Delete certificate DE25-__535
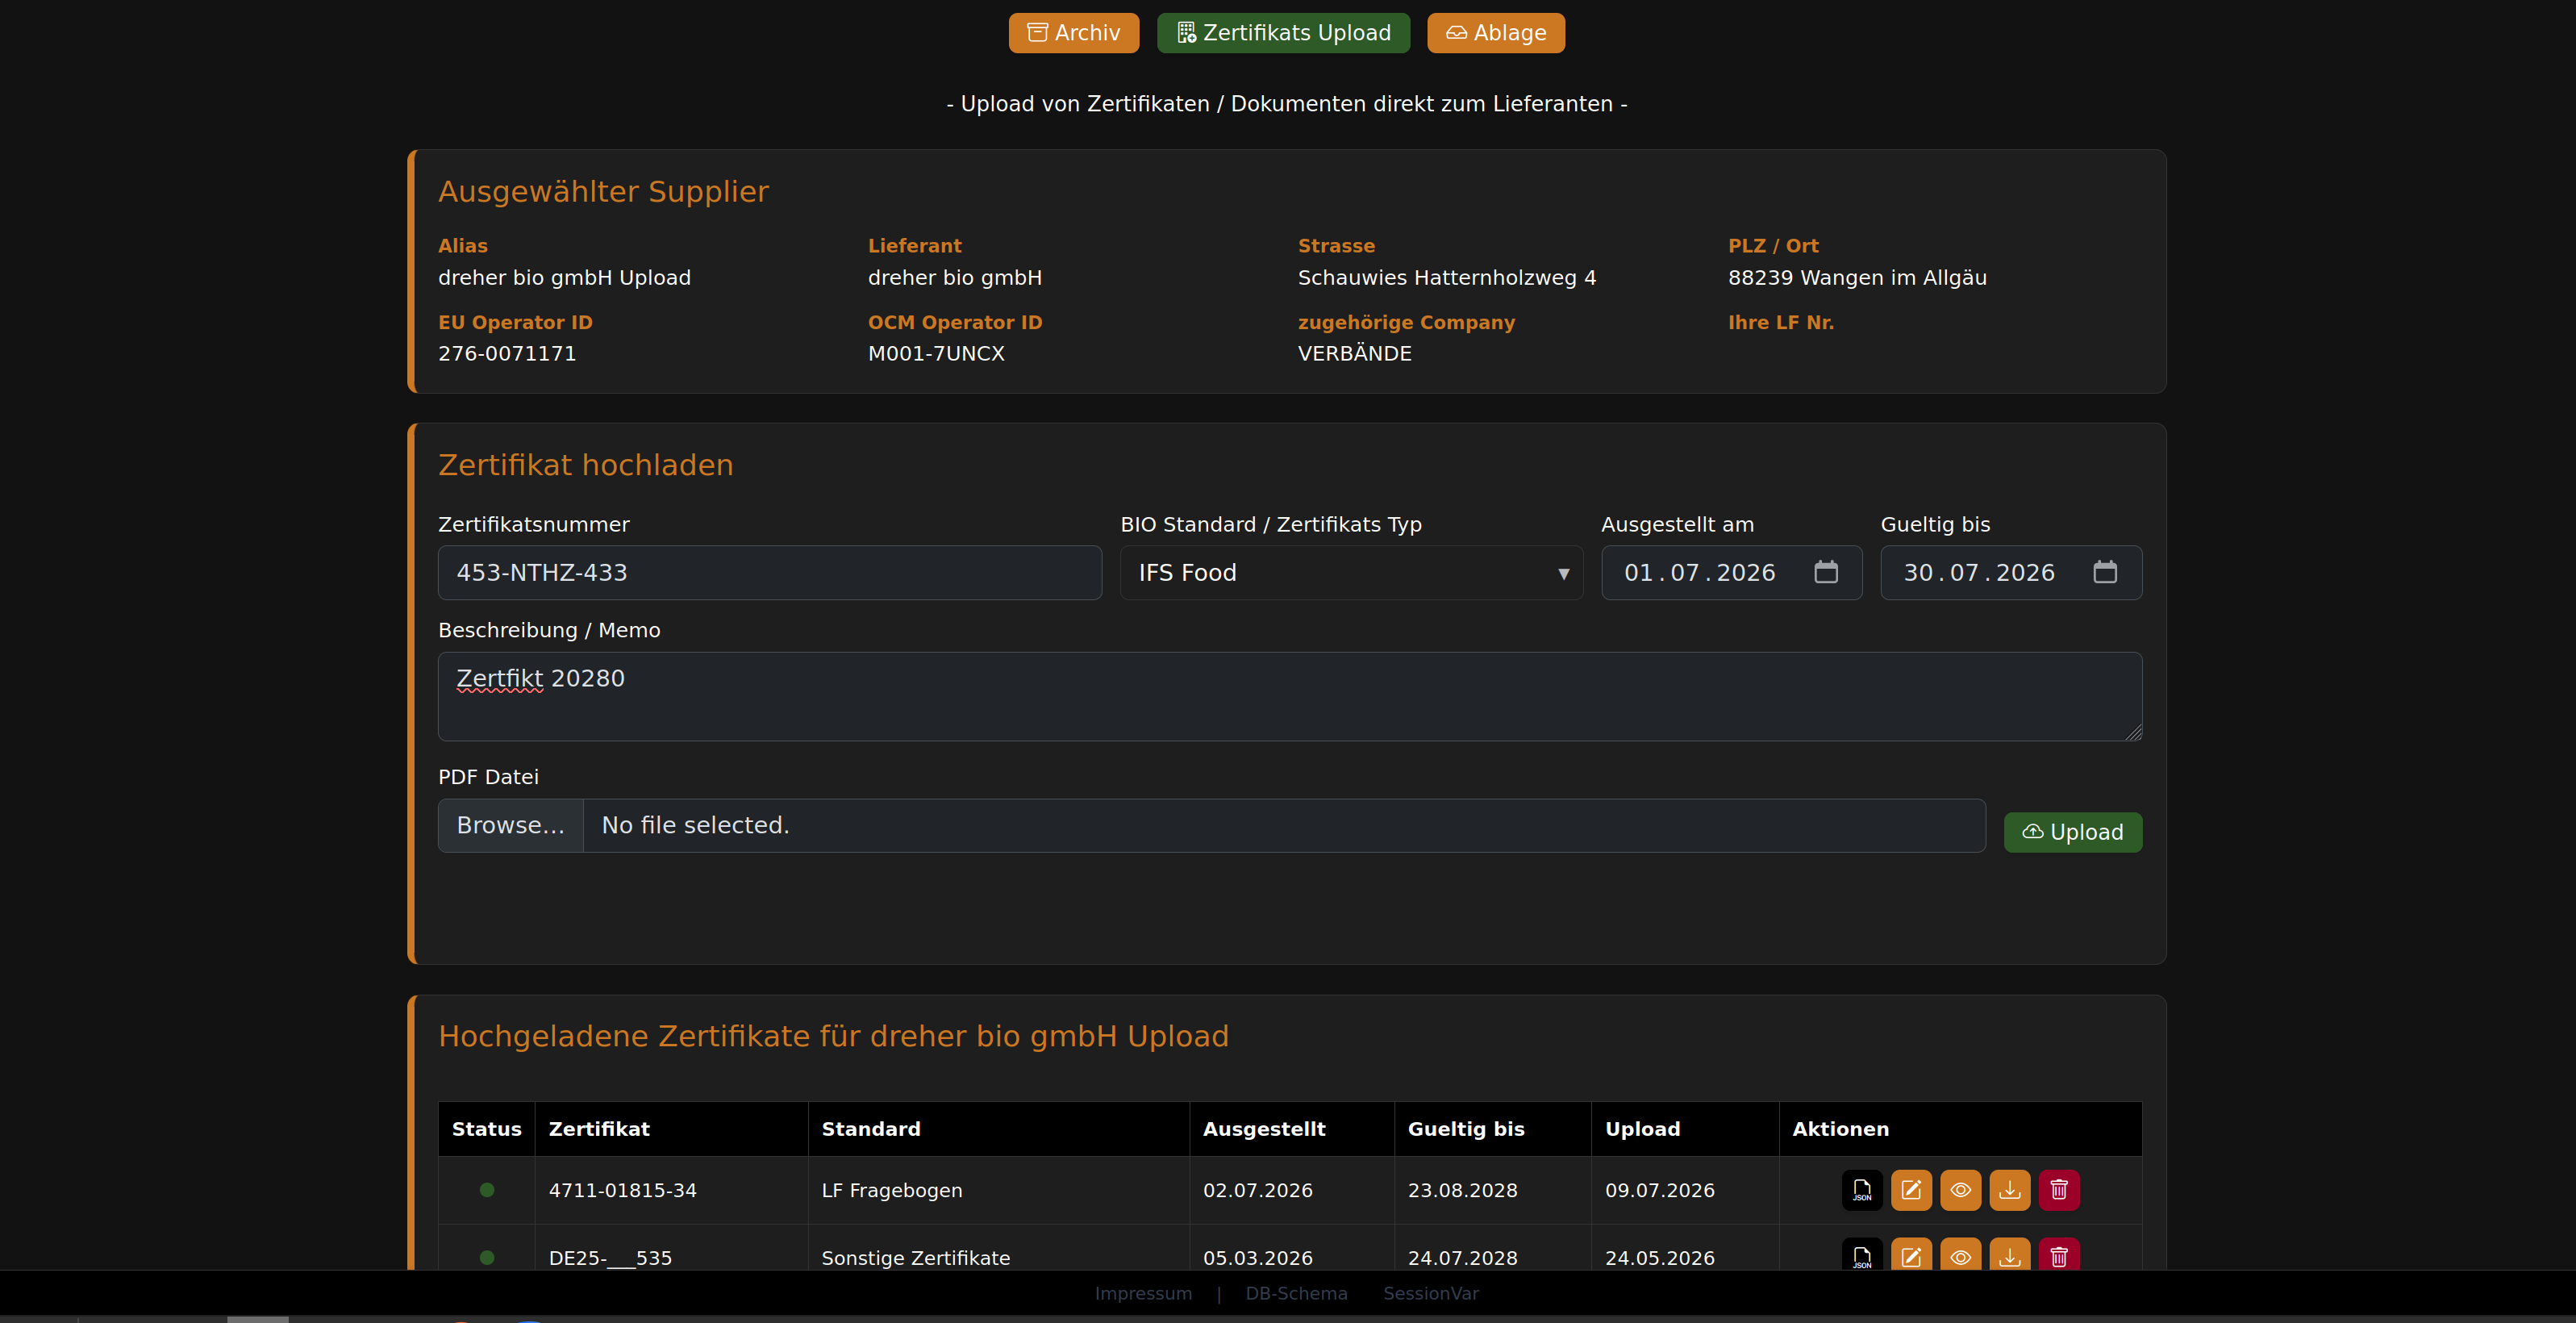This screenshot has height=1323, width=2576. (x=2059, y=1255)
